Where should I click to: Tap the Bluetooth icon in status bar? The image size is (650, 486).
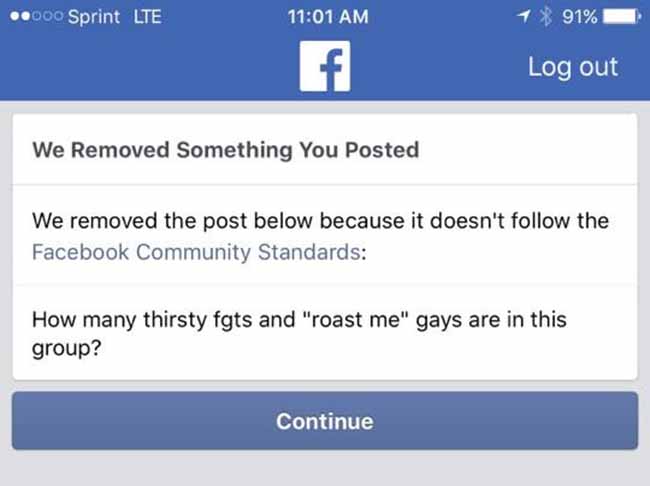(546, 17)
